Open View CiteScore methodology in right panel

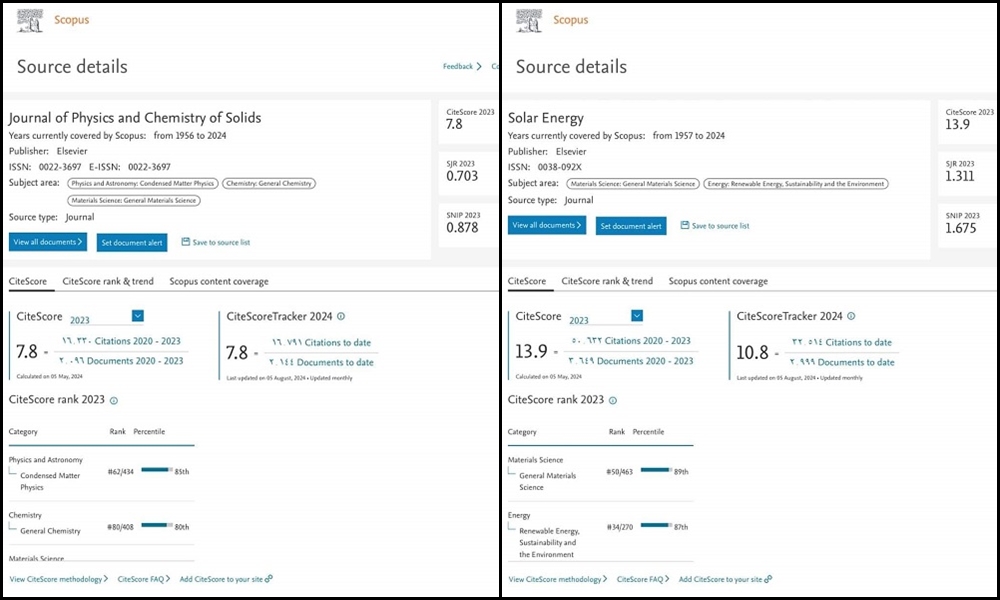pyautogui.click(x=556, y=579)
